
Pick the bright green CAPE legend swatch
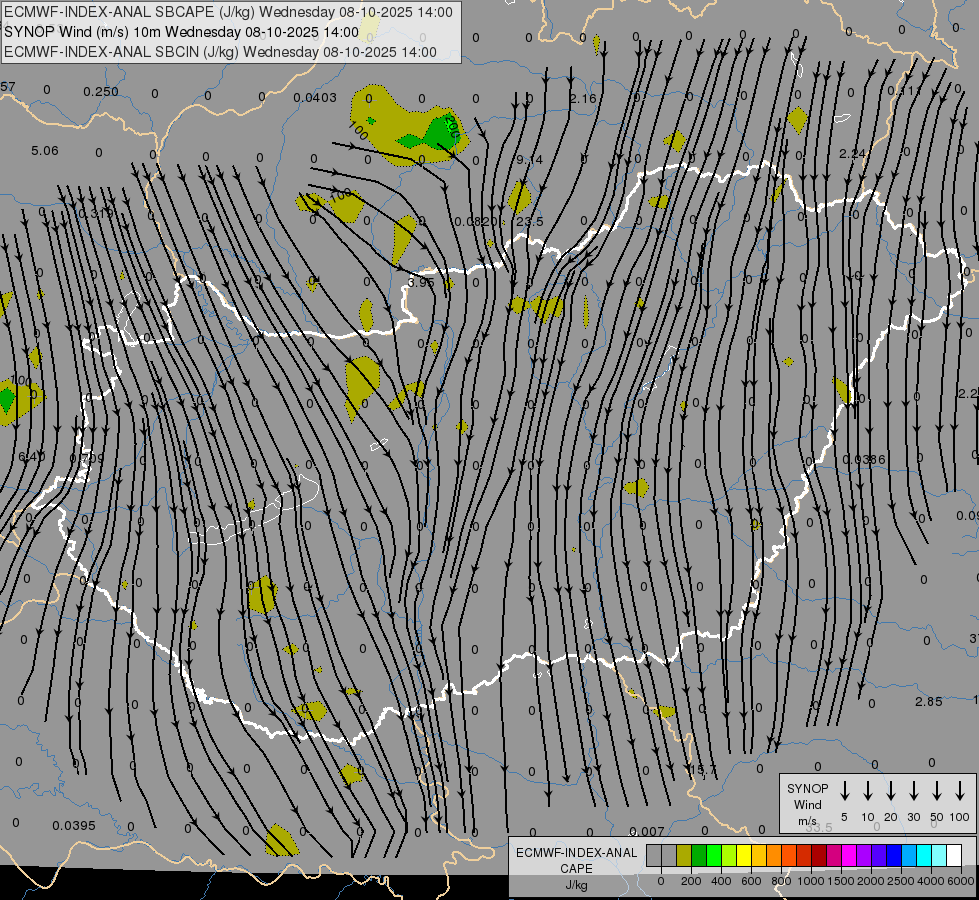[x=714, y=856]
